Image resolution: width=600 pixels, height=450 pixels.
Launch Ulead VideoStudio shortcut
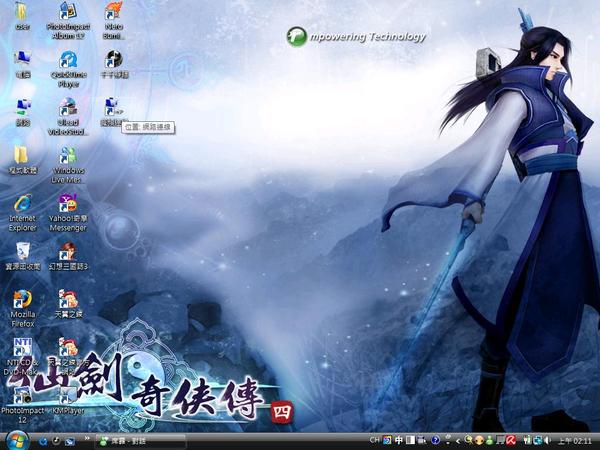[x=68, y=117]
